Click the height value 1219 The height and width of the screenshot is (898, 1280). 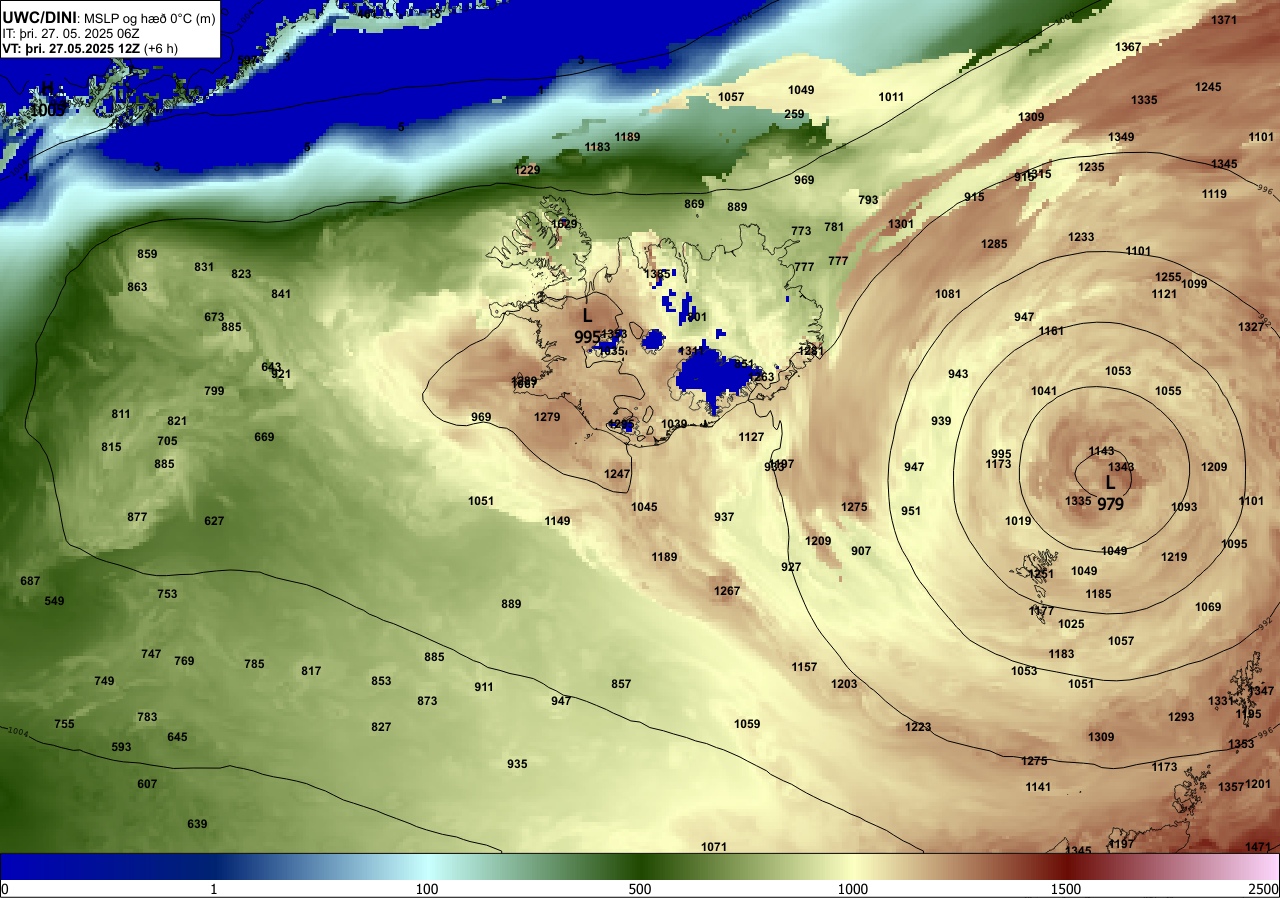pyautogui.click(x=1174, y=557)
